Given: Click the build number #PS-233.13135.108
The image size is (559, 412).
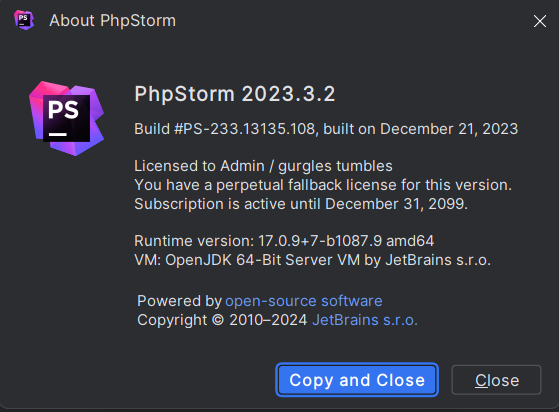Looking at the screenshot, I should coord(245,129).
